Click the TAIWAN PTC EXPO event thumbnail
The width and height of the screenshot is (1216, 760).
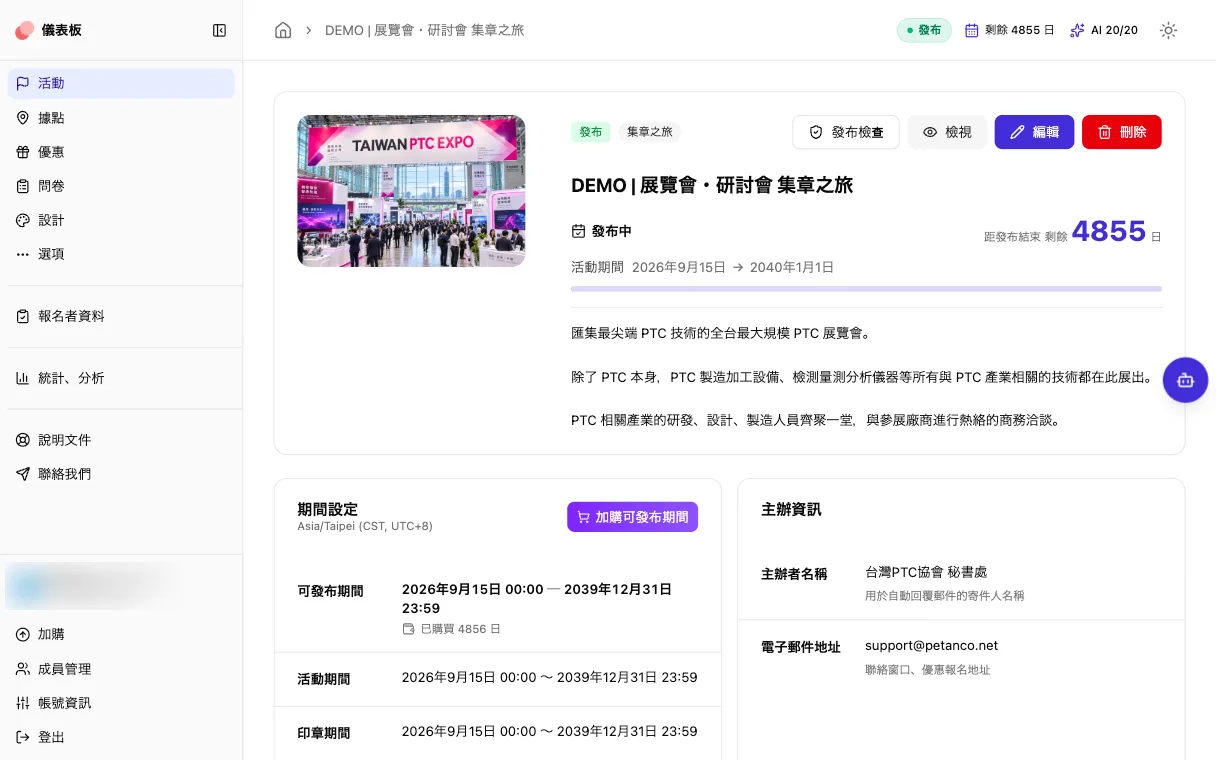[411, 191]
